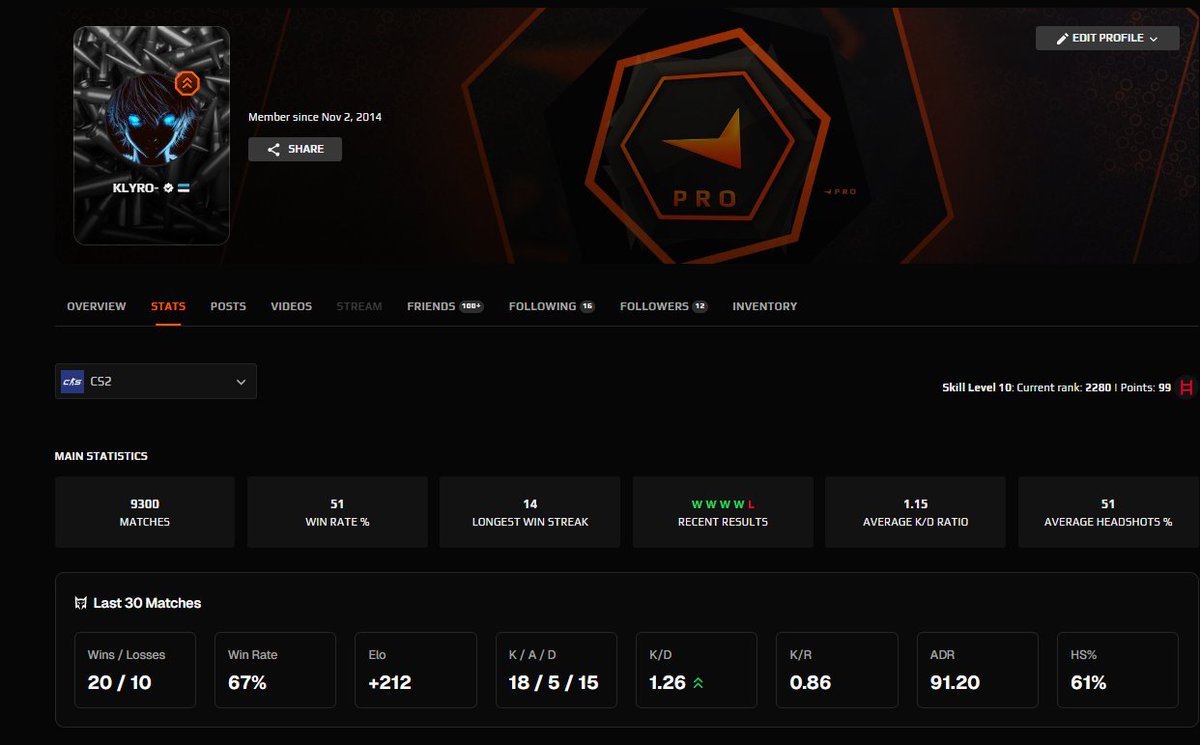Click the Longest Win Streak card
The width and height of the screenshot is (1200, 745).
point(530,512)
